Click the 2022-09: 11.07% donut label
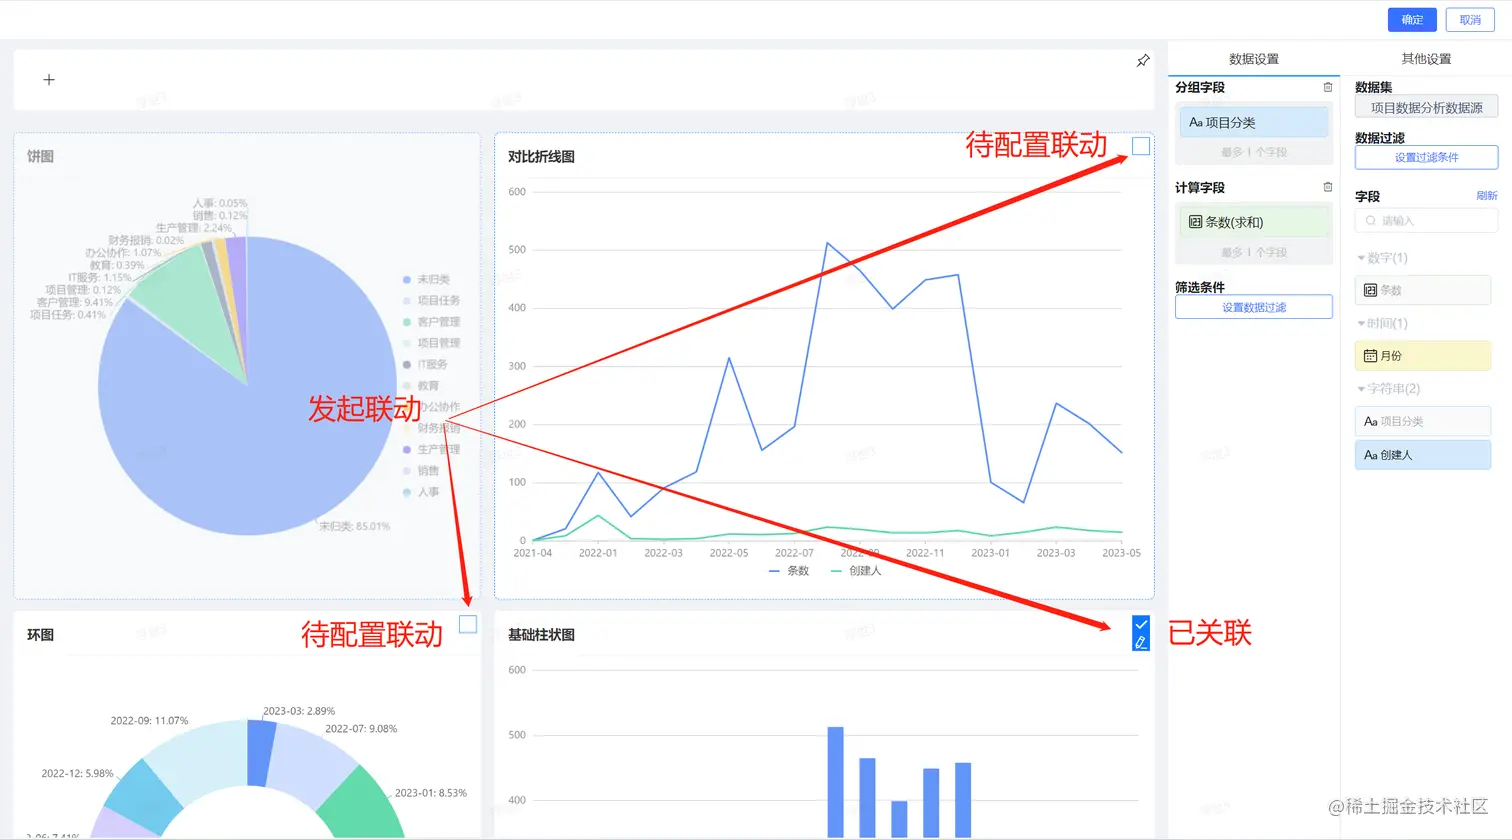 [x=149, y=720]
